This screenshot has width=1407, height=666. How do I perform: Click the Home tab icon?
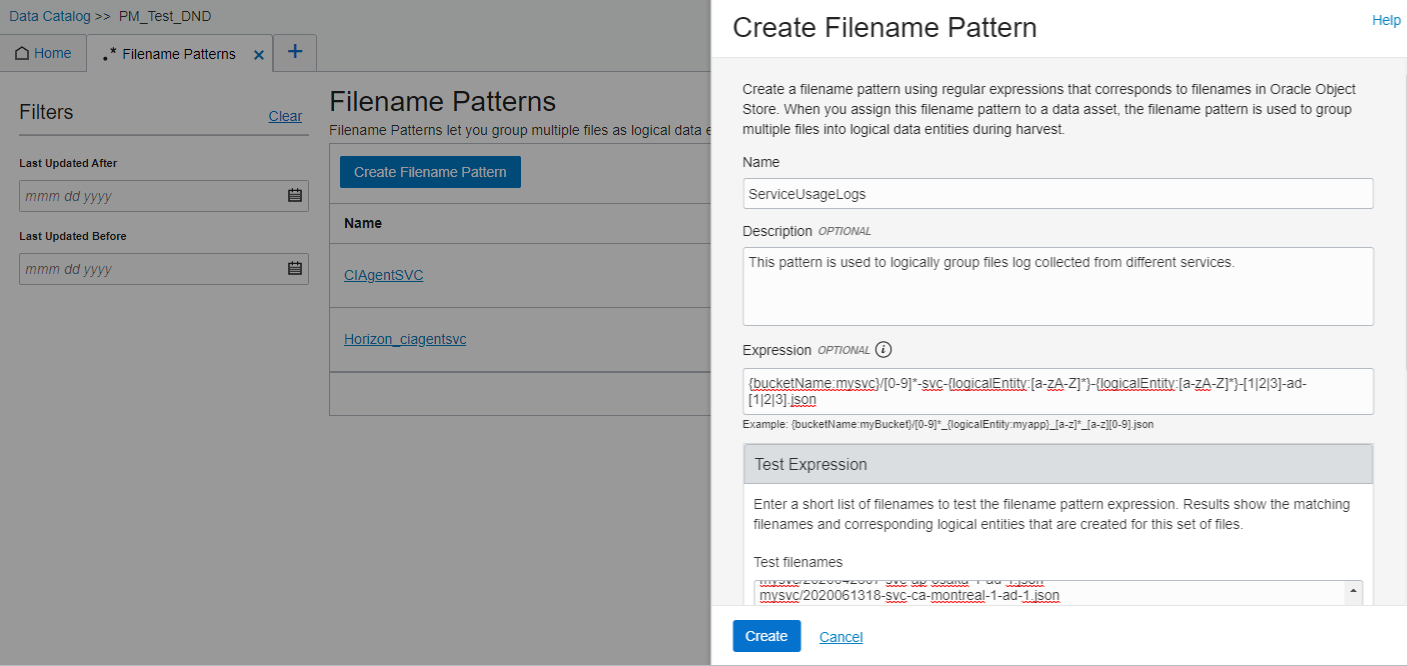tap(22, 54)
